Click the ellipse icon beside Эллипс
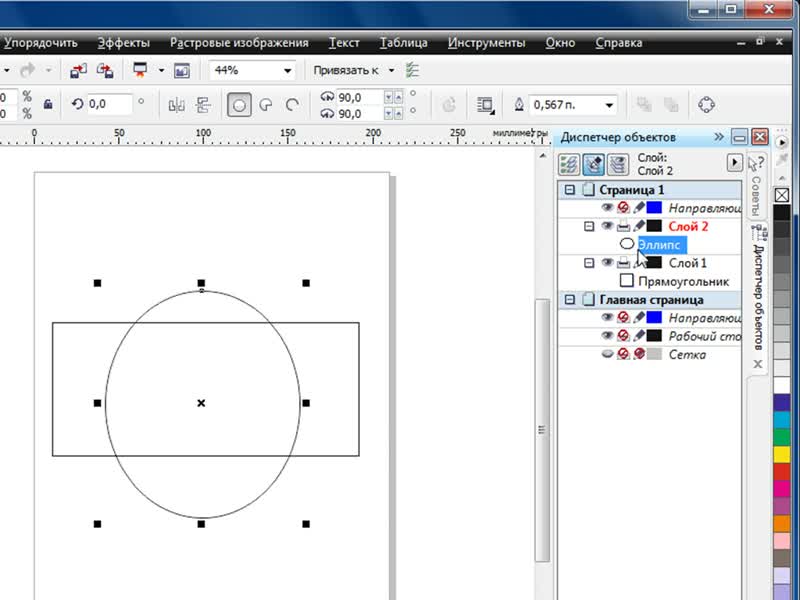 click(x=627, y=244)
